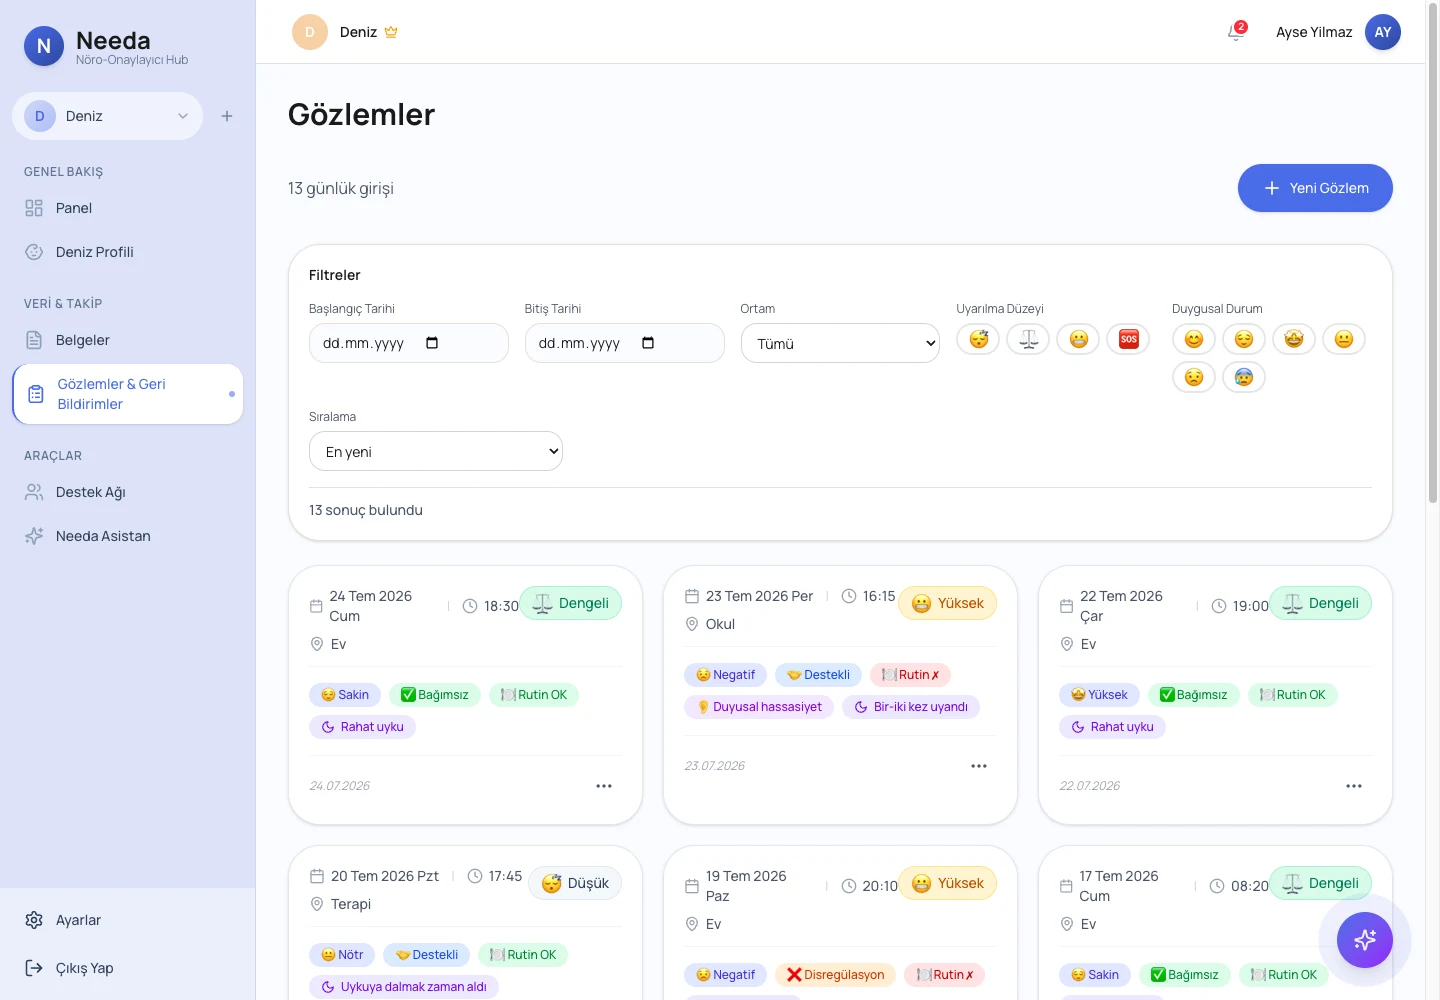The height and width of the screenshot is (1000, 1440).
Task: Open the floating Needa assistant sparkle button
Action: [x=1365, y=940]
